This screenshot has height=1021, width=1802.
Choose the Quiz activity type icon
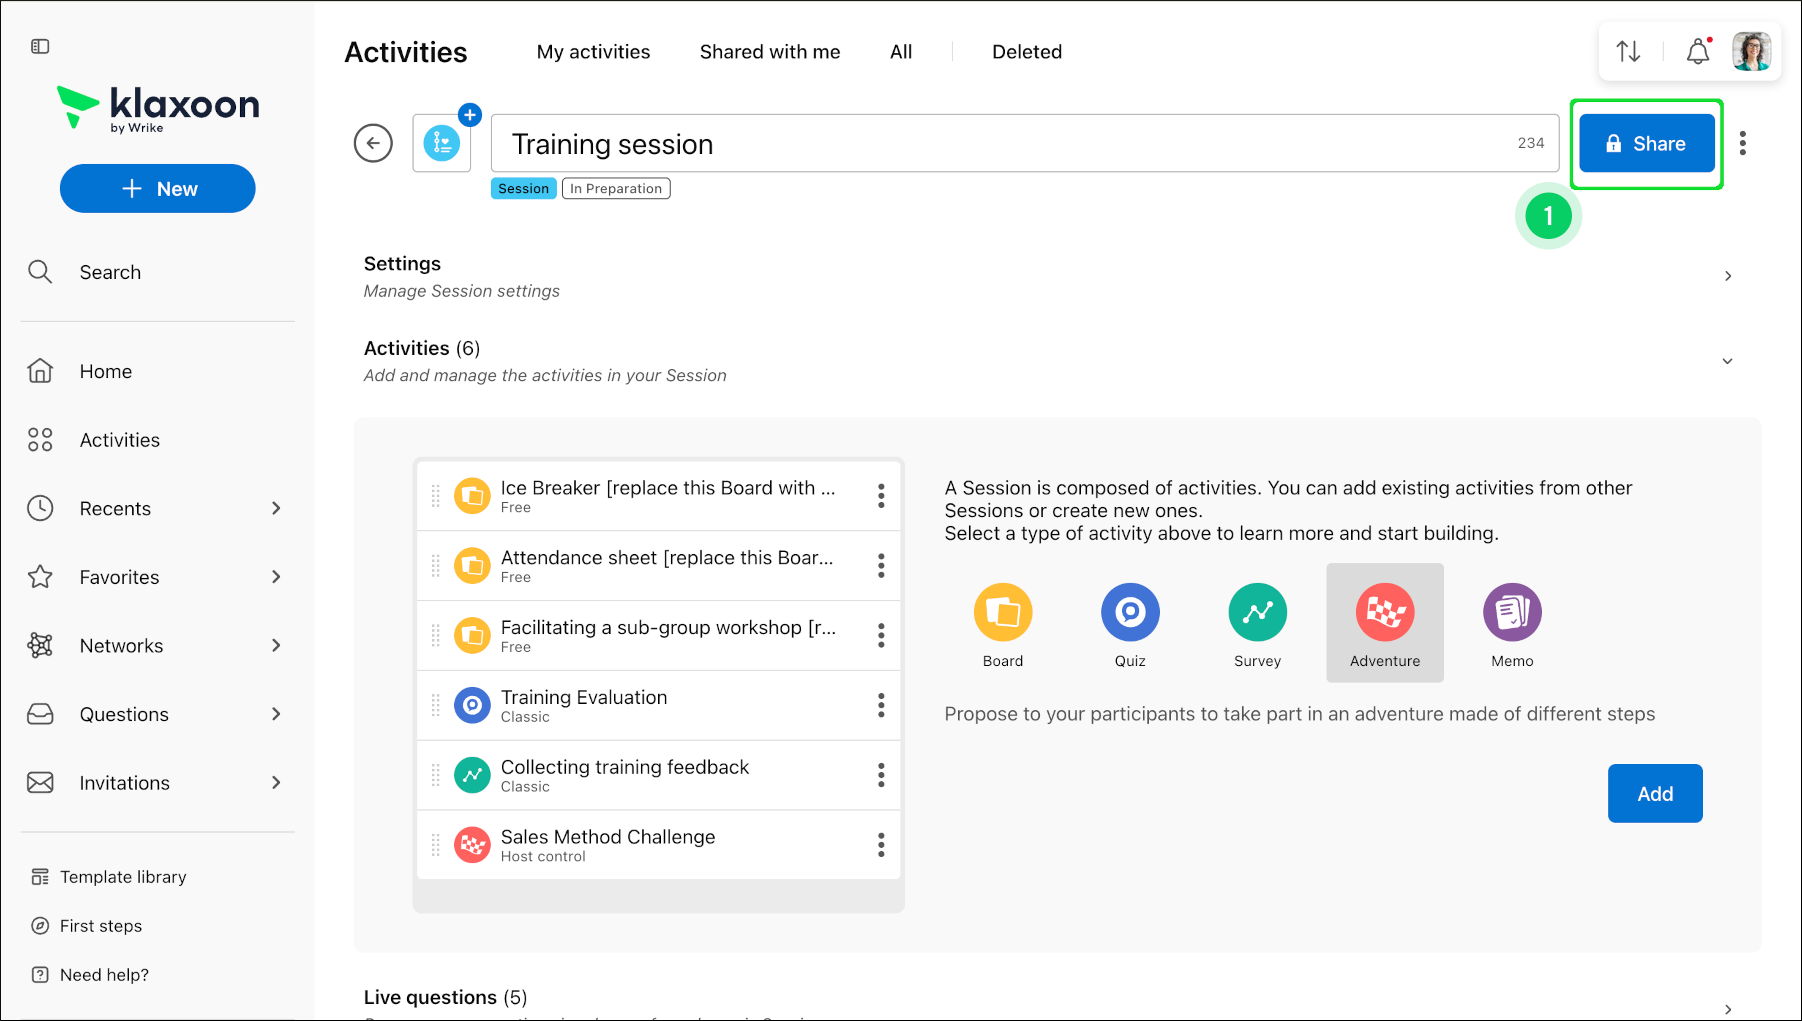pyautogui.click(x=1130, y=612)
